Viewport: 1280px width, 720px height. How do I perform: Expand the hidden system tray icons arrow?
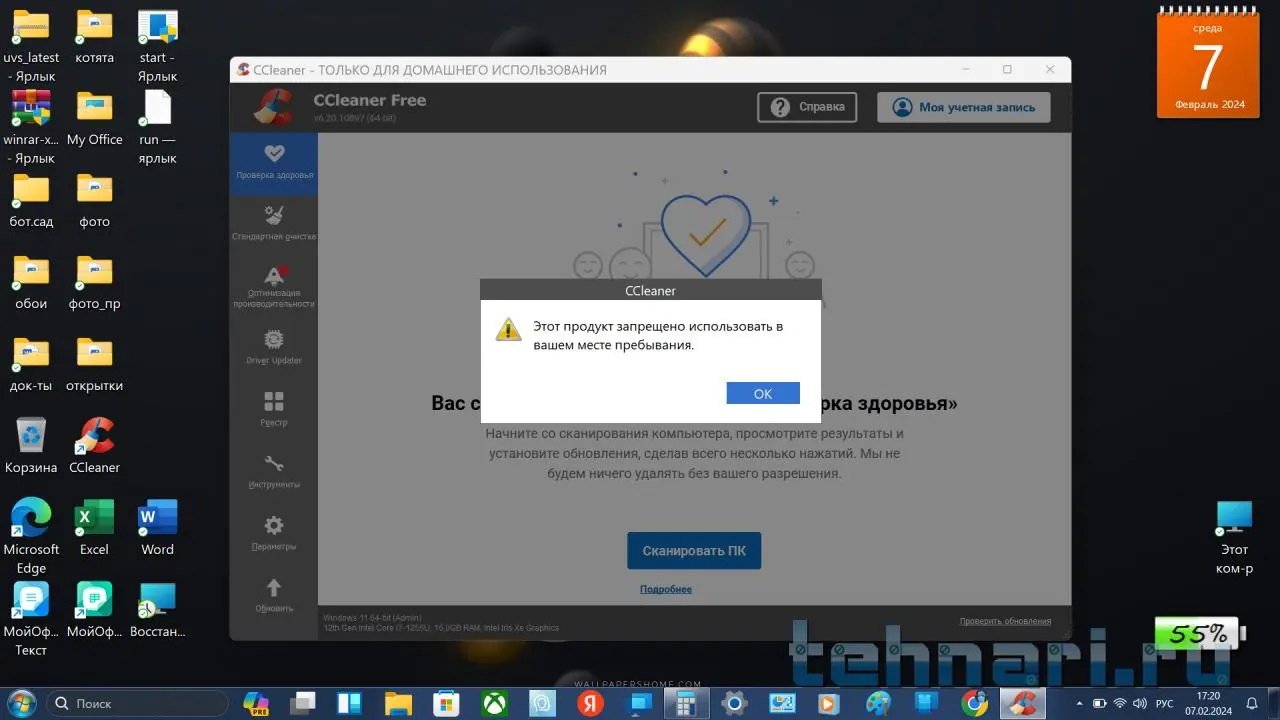(1079, 703)
